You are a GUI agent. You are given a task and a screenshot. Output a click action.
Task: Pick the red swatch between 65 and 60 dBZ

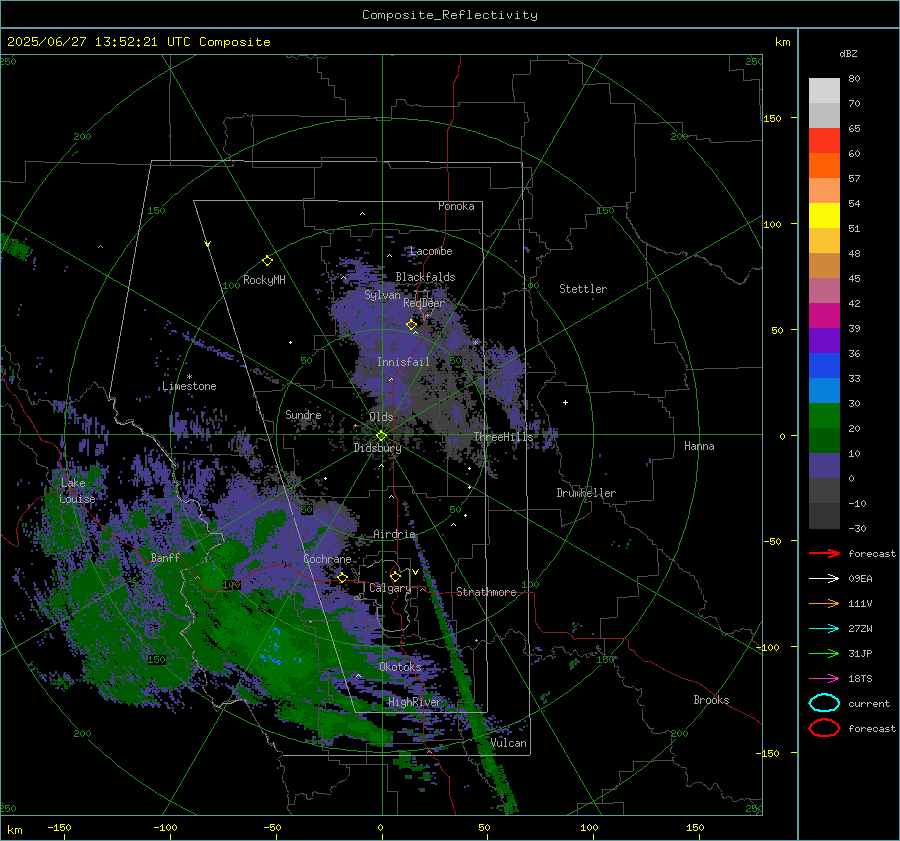pyautogui.click(x=824, y=141)
